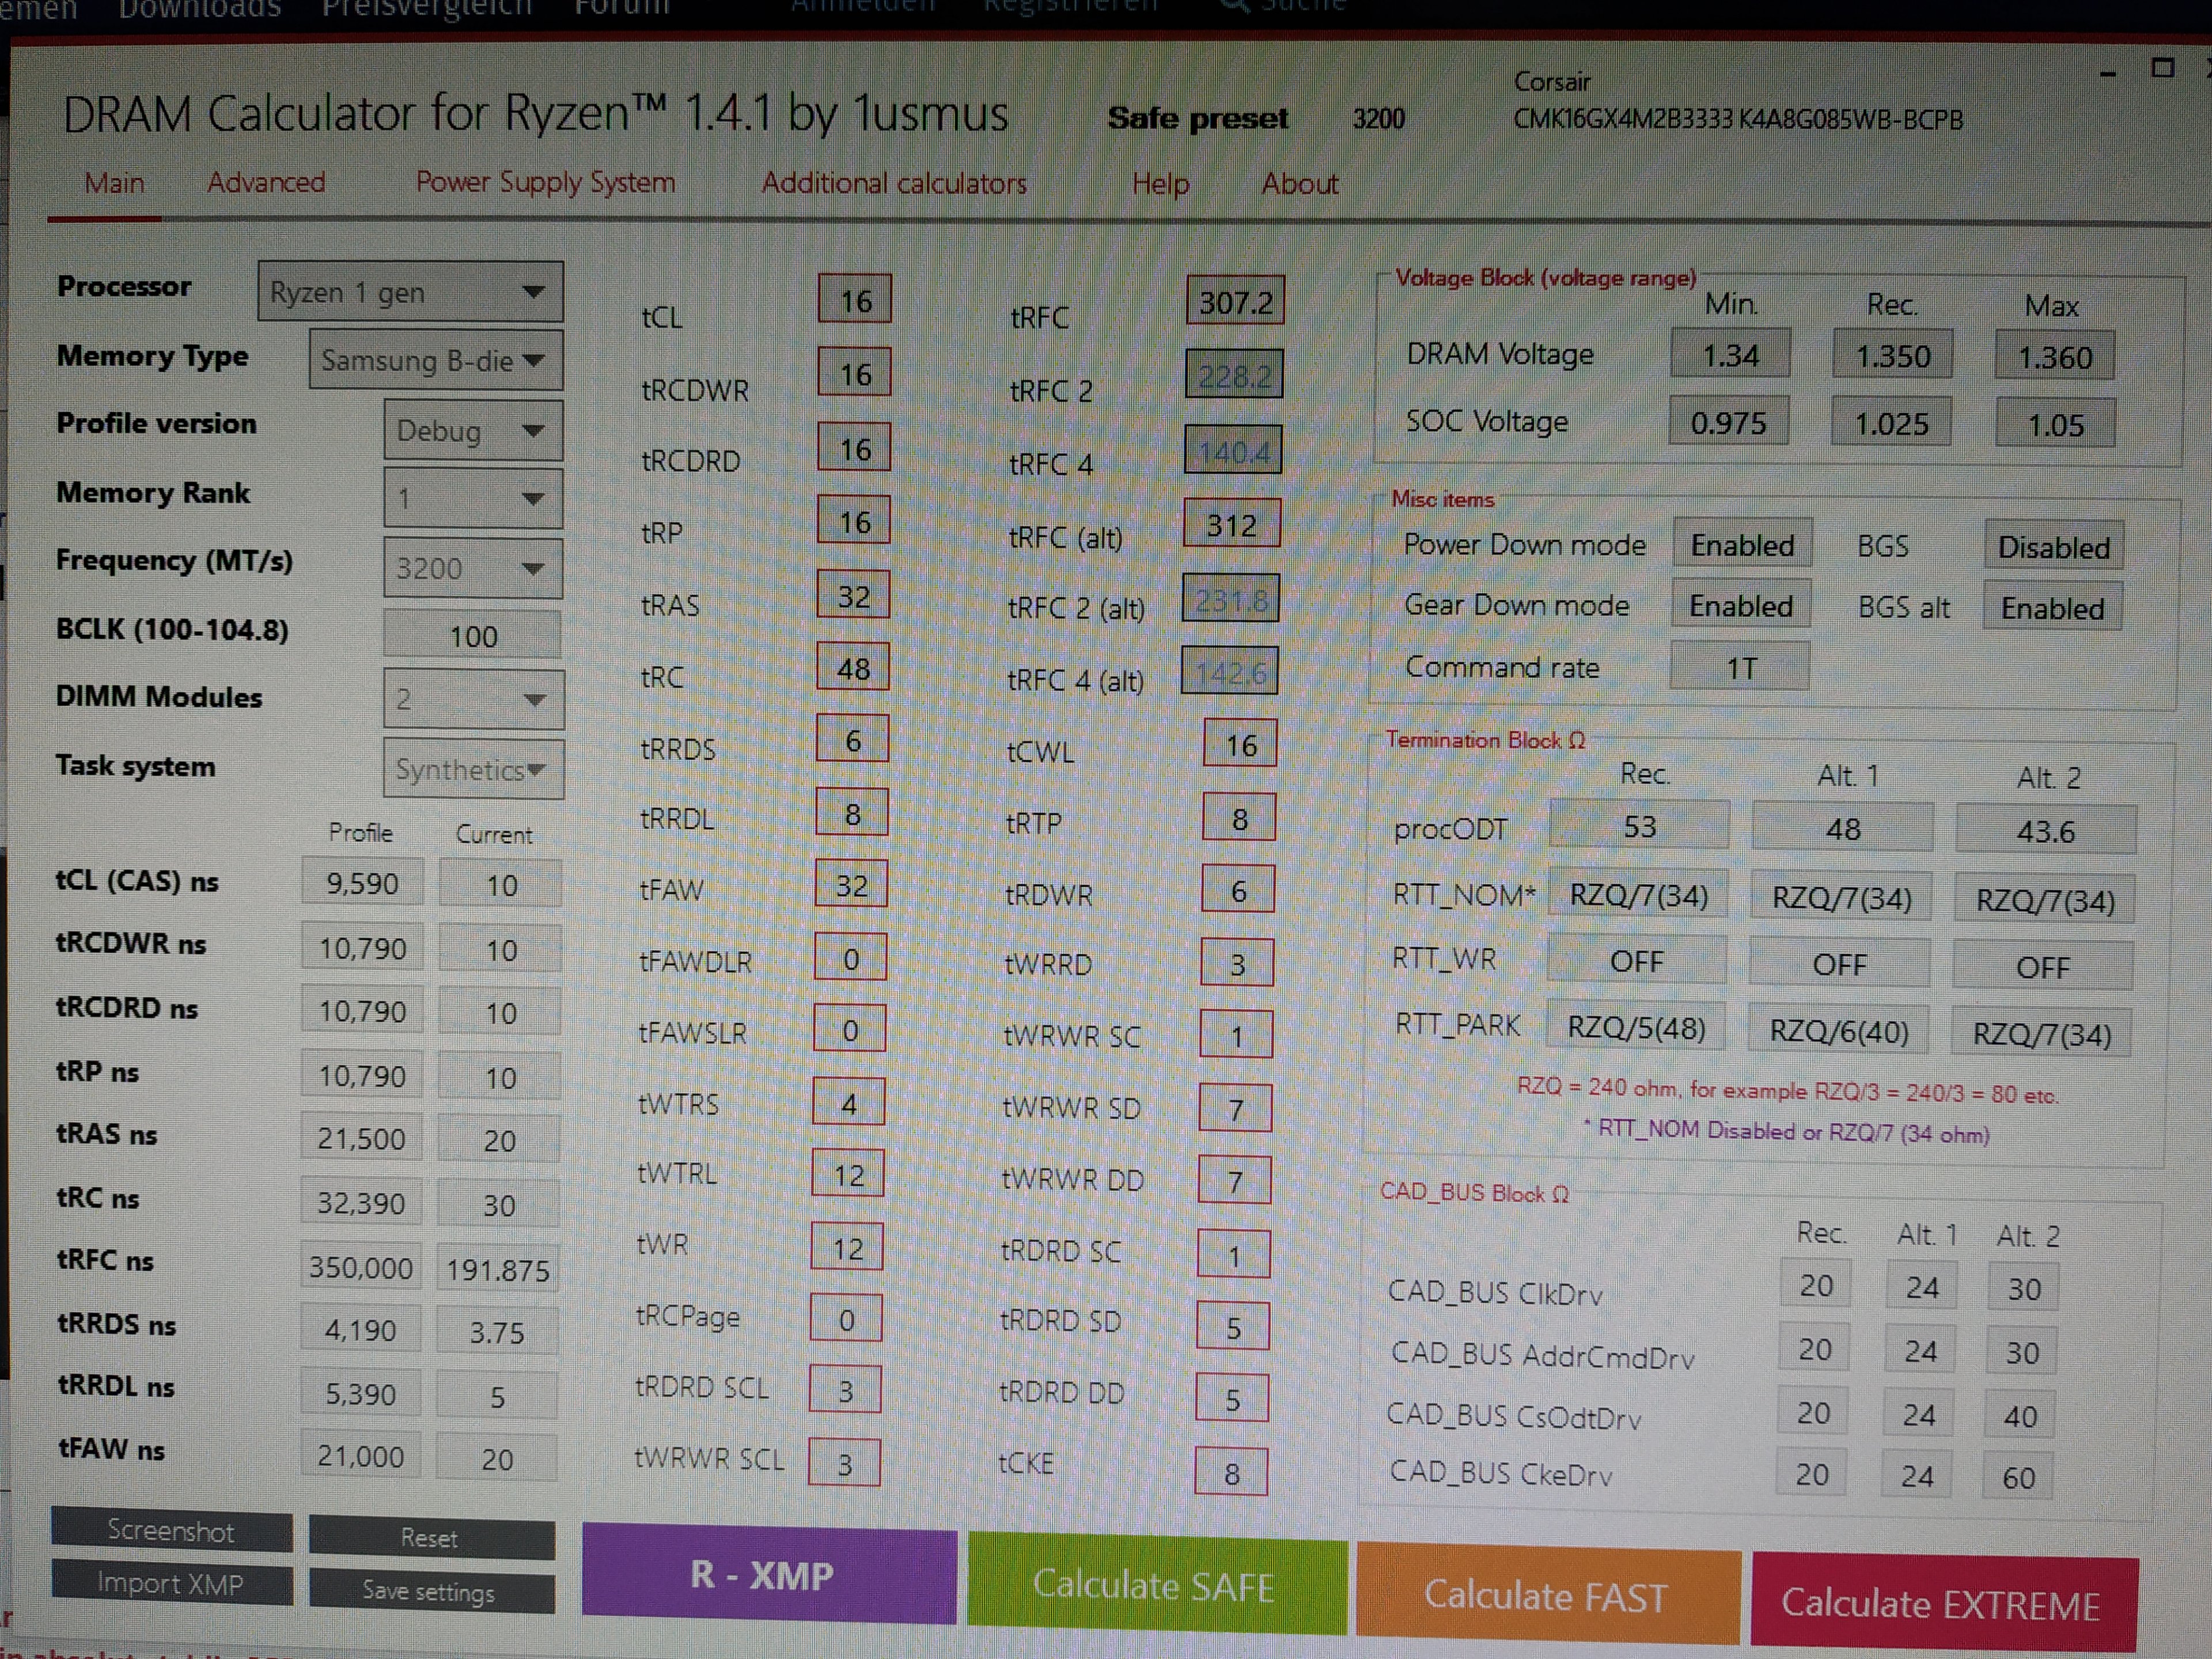Screen dimensions: 2212x1659
Task: Go to Additional calculators tab
Action: tap(894, 184)
